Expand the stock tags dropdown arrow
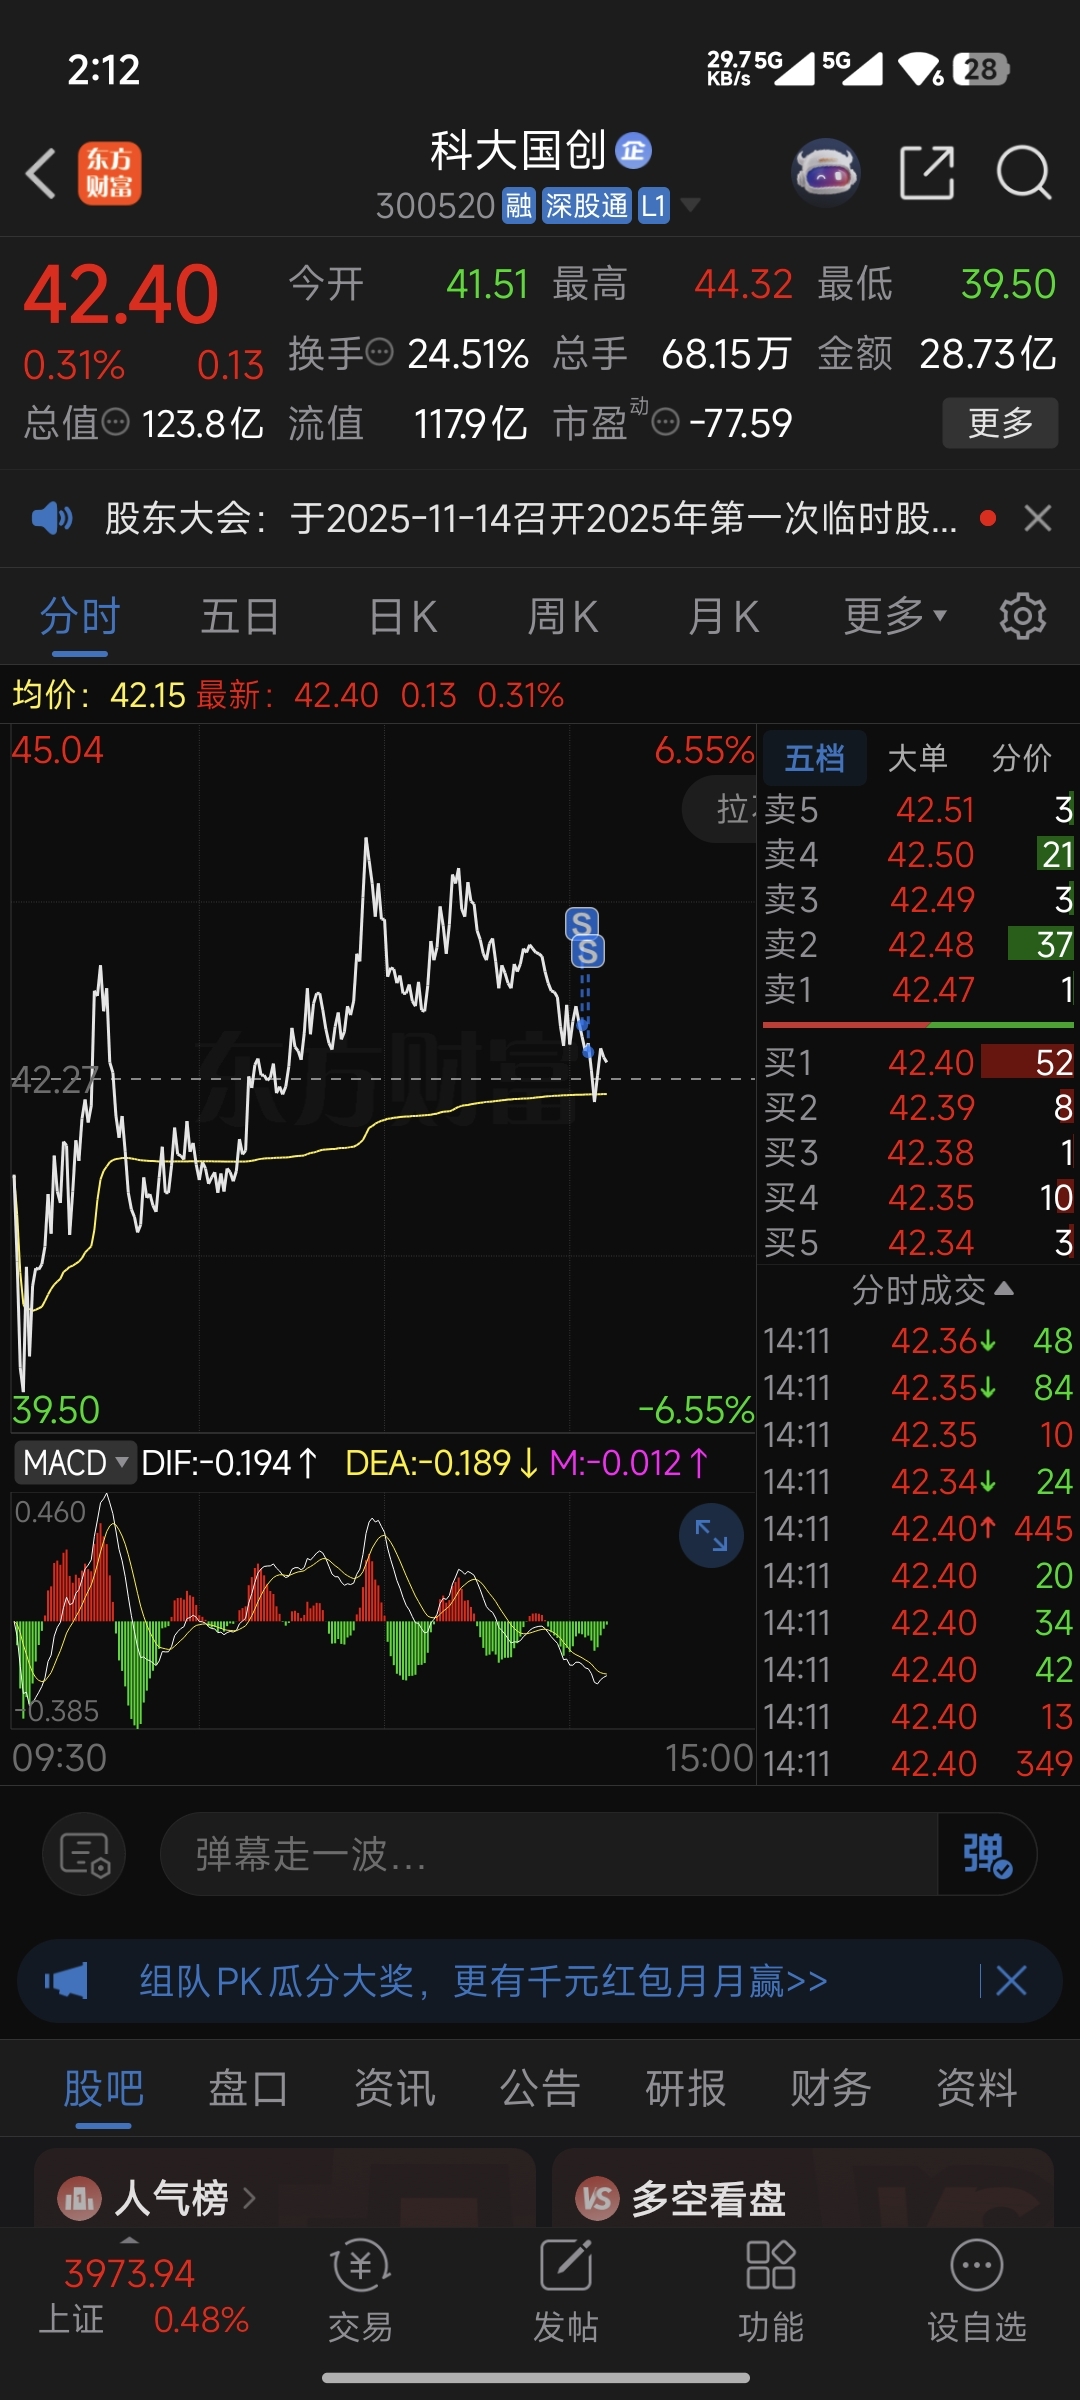The image size is (1080, 2400). pyautogui.click(x=689, y=205)
